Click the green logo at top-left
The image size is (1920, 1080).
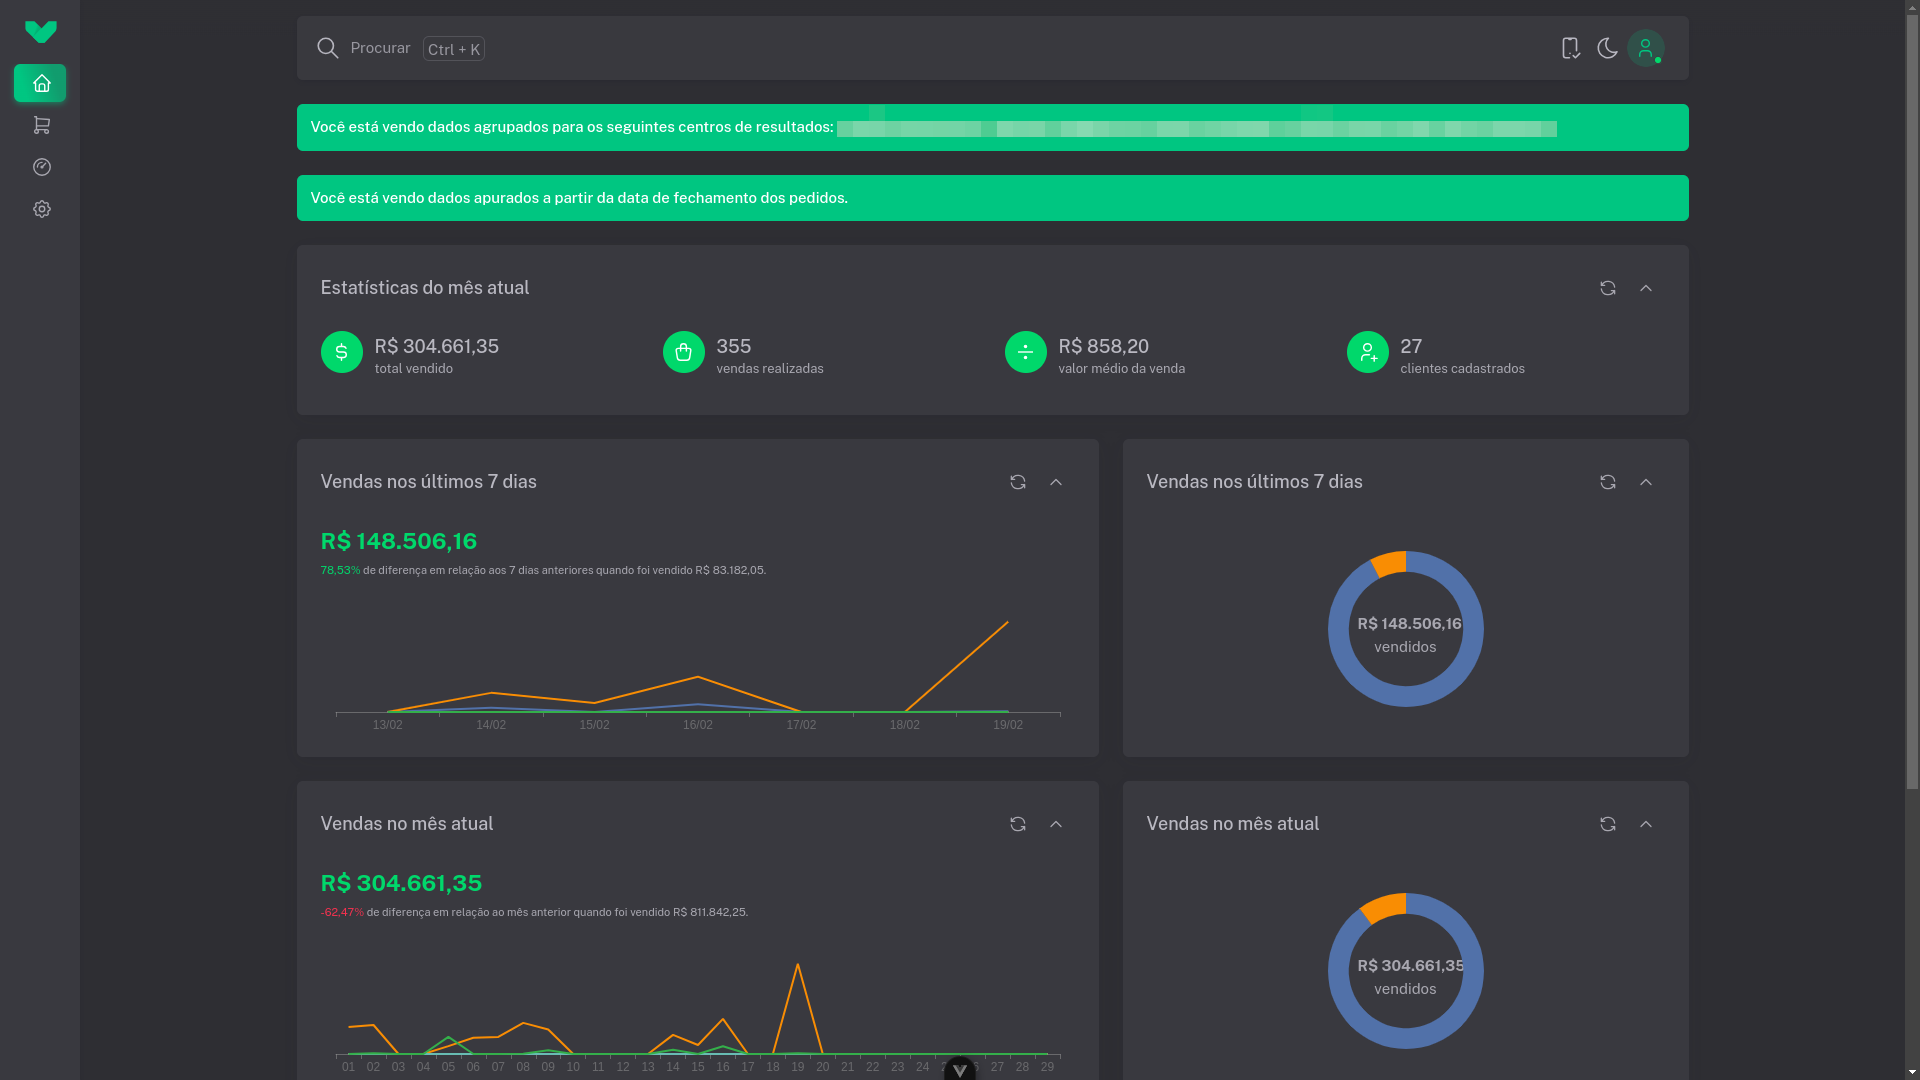pyautogui.click(x=41, y=32)
